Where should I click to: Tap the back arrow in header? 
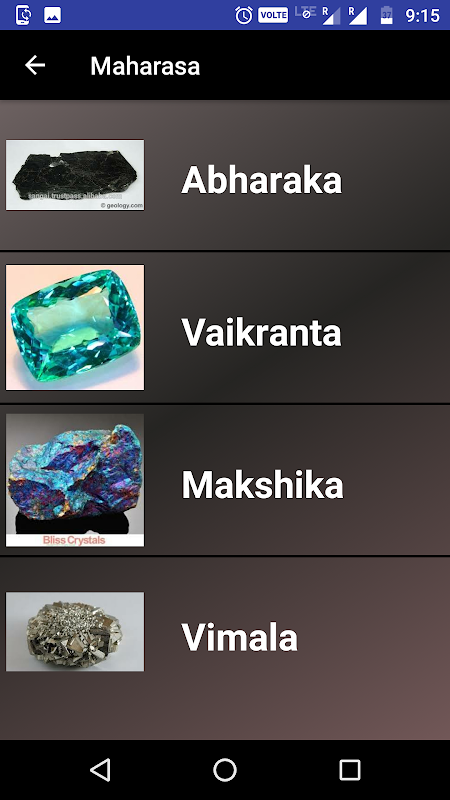tap(35, 65)
